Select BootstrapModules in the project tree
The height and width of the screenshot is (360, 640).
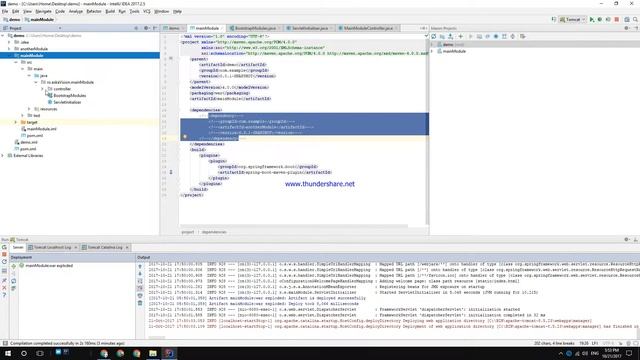tap(69, 96)
